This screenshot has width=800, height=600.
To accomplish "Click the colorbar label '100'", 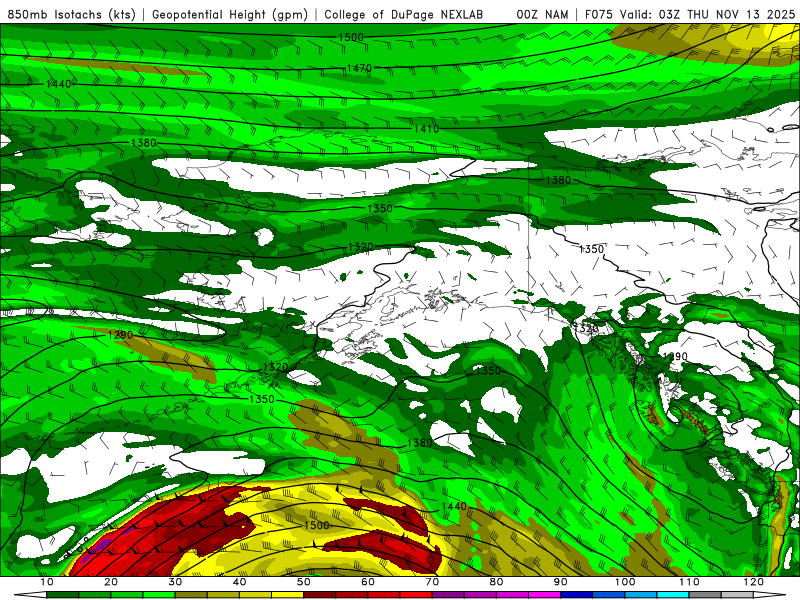I will tap(625, 582).
